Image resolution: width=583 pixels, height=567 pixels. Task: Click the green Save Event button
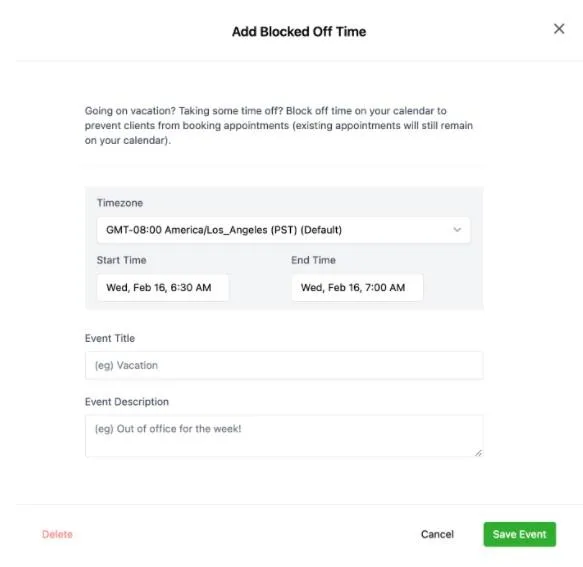(519, 534)
